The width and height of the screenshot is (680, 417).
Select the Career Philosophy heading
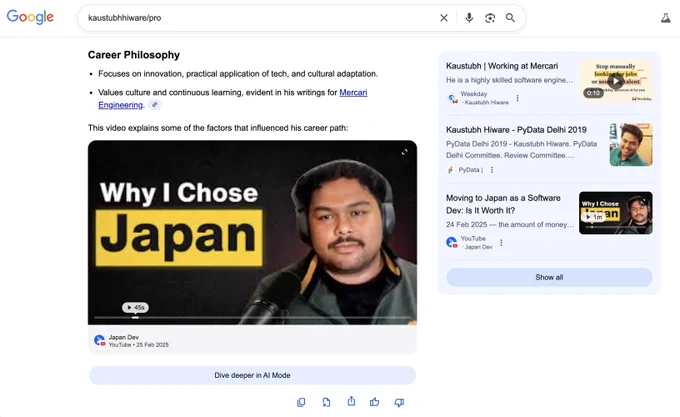(134, 55)
